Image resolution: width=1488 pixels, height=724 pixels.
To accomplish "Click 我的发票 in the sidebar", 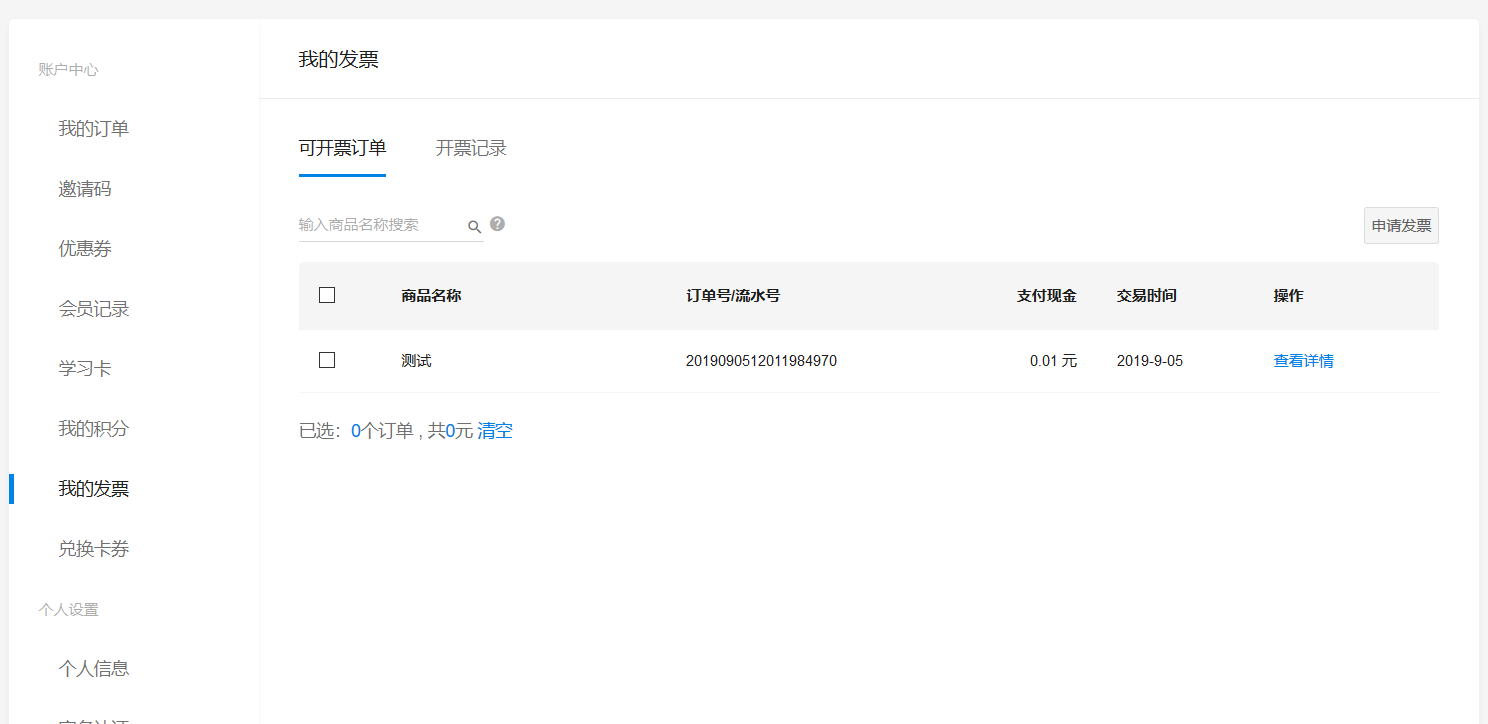I will coord(94,489).
